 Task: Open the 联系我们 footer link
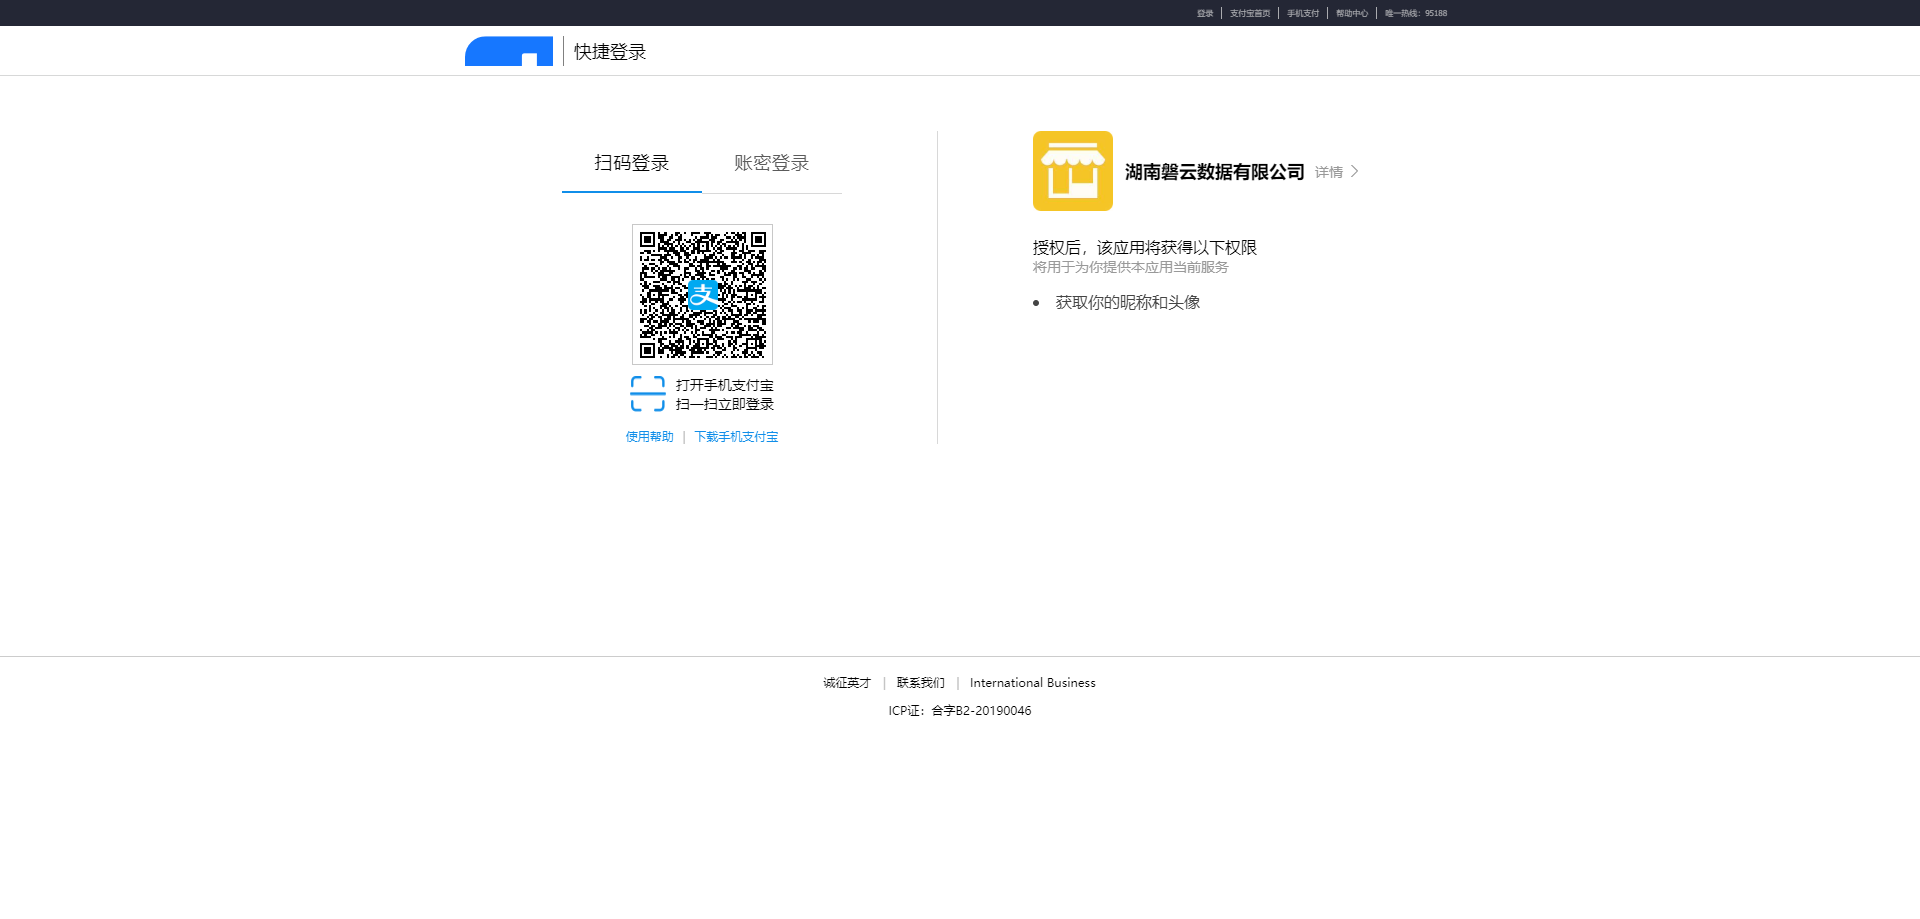(921, 683)
